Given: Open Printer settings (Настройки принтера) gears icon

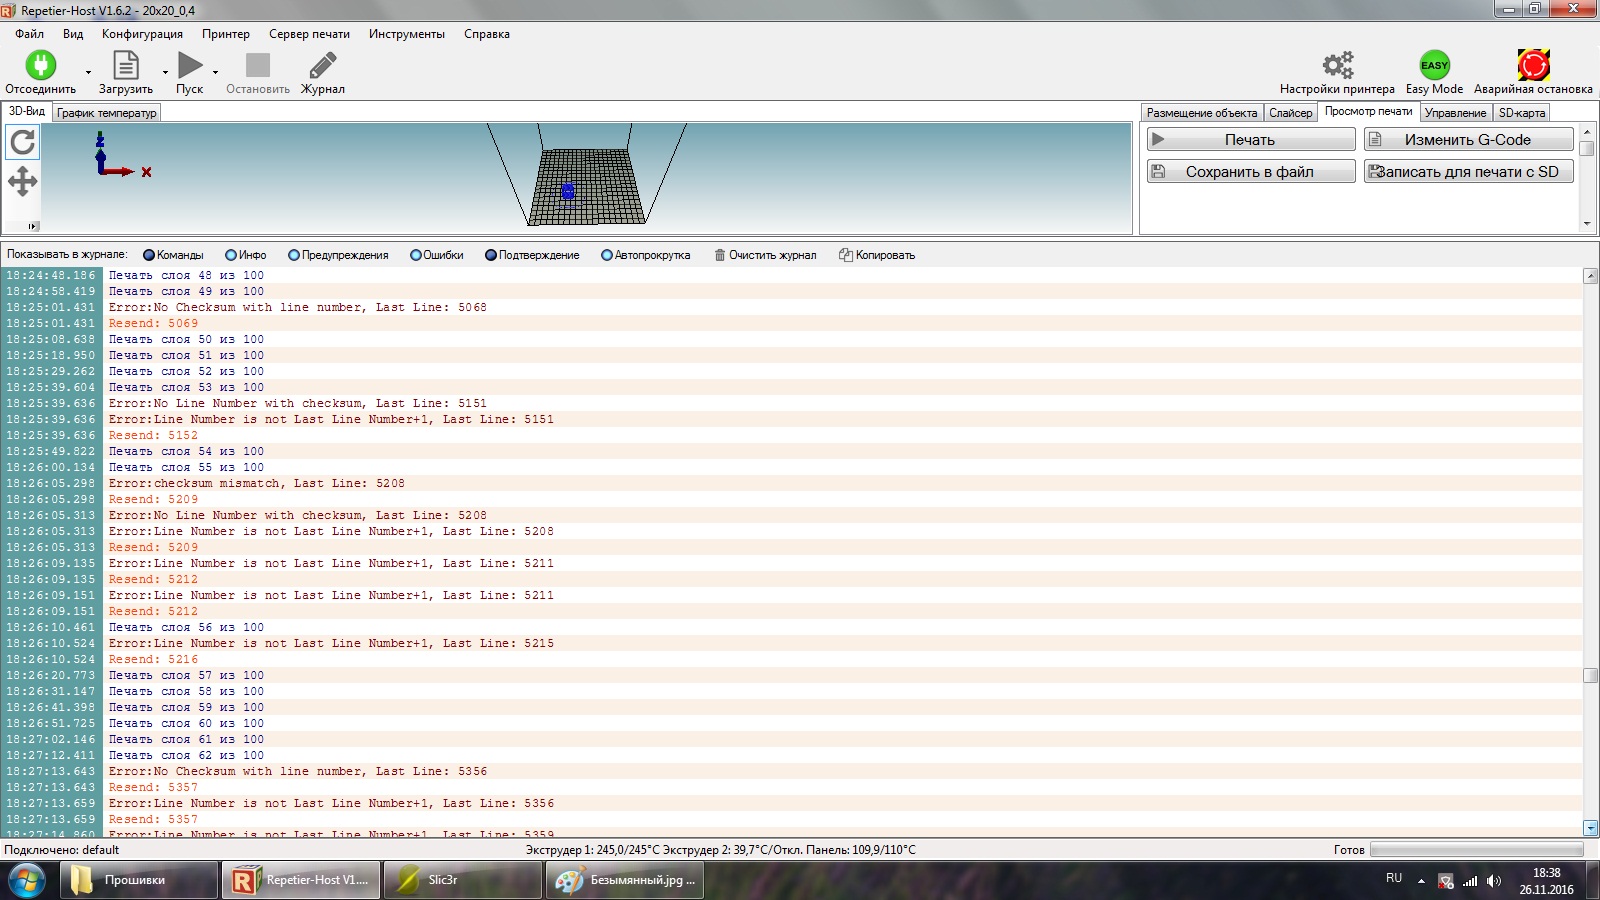Looking at the screenshot, I should (1337, 66).
